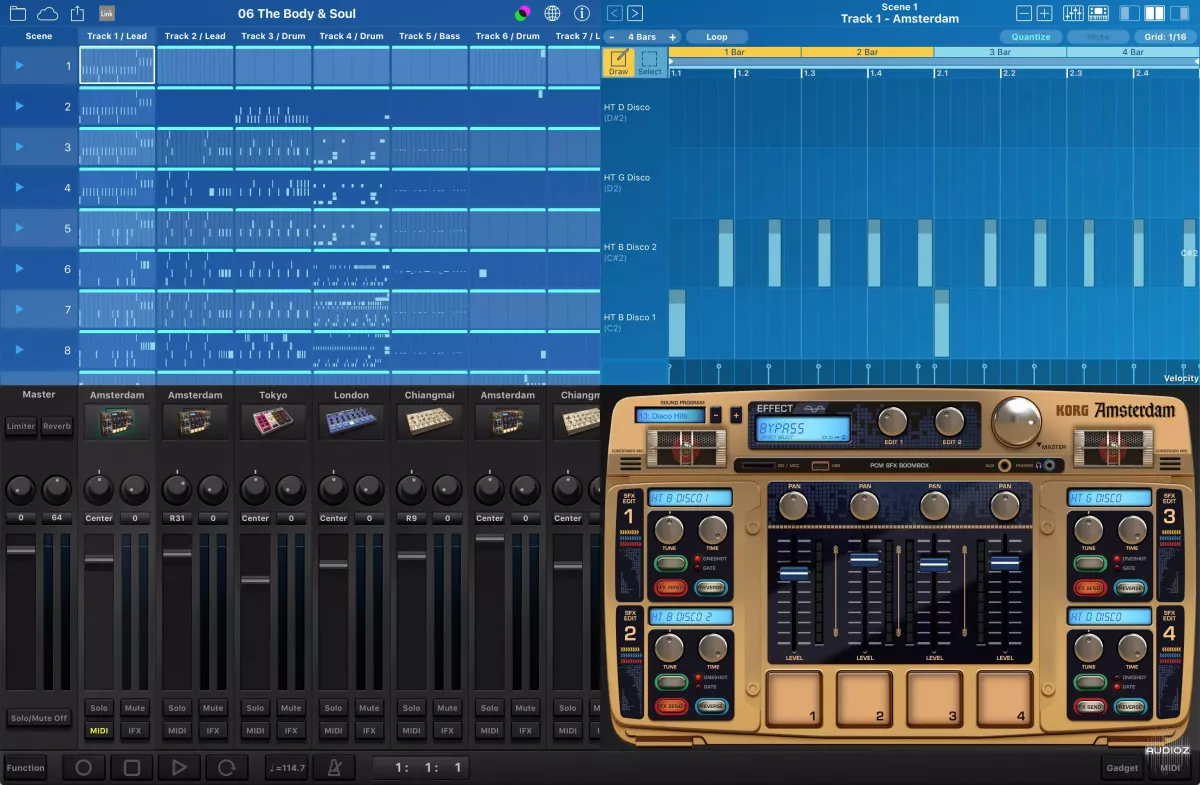Open the BYPASS effect select display

802,430
